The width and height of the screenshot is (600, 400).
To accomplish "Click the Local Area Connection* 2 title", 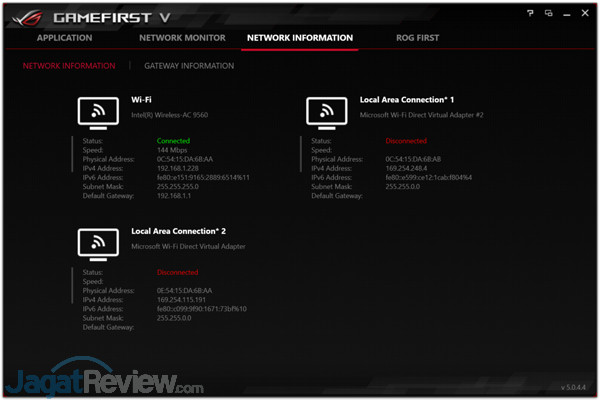I will [x=179, y=232].
